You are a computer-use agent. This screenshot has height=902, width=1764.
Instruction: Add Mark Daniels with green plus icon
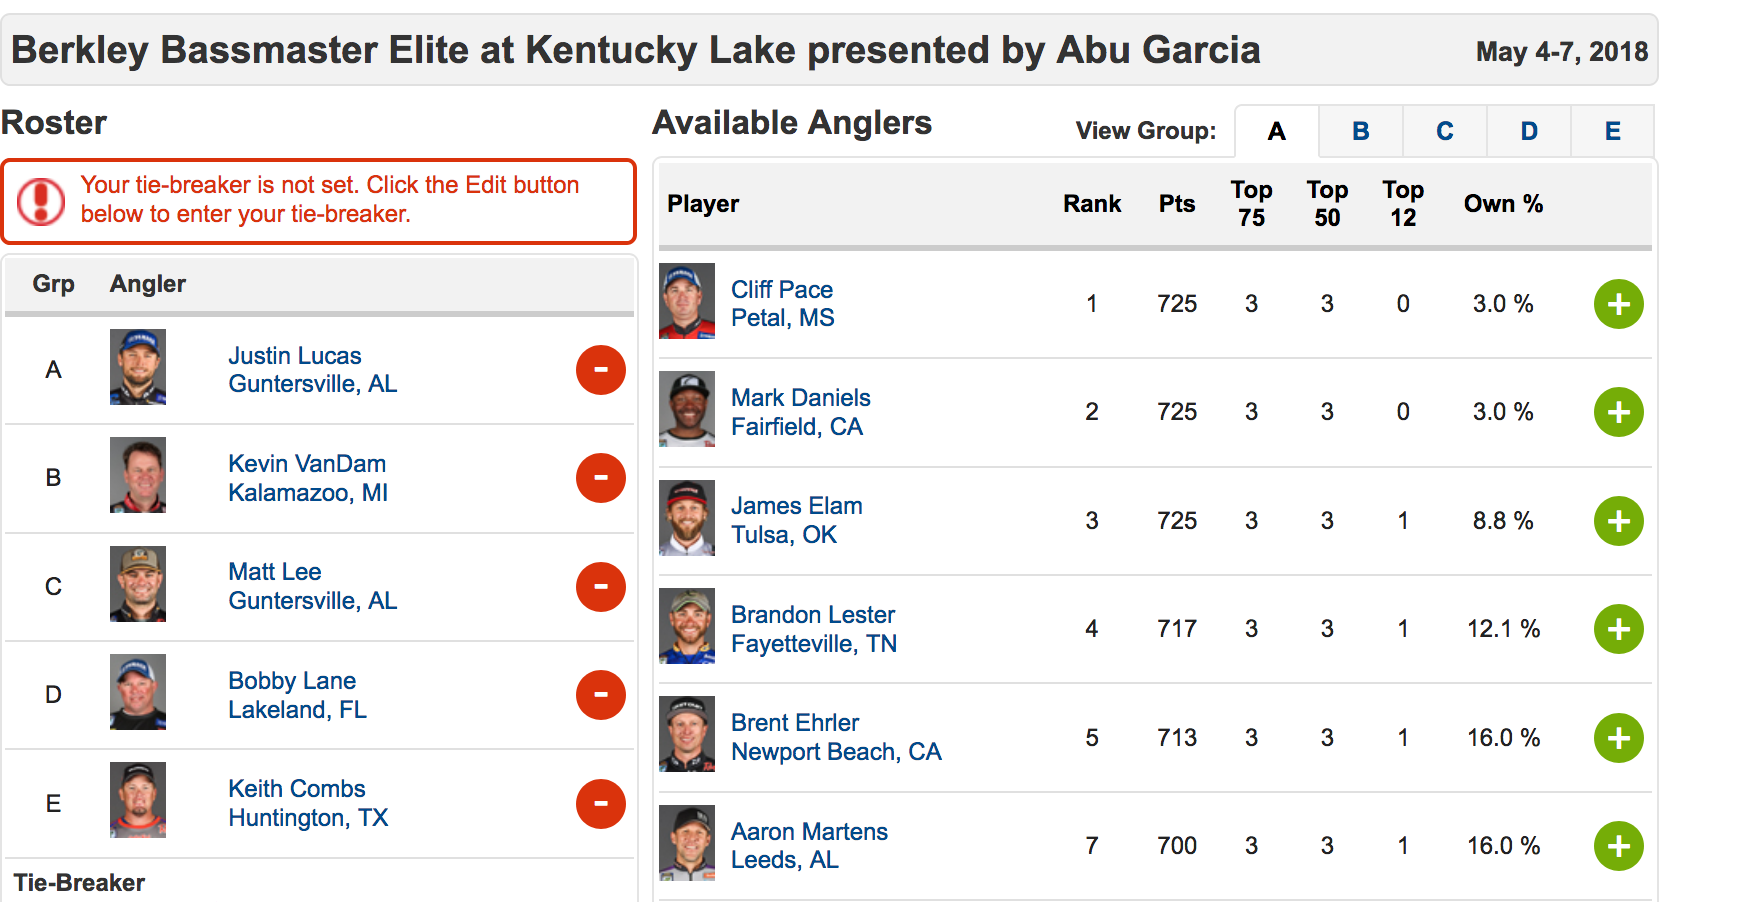1618,412
